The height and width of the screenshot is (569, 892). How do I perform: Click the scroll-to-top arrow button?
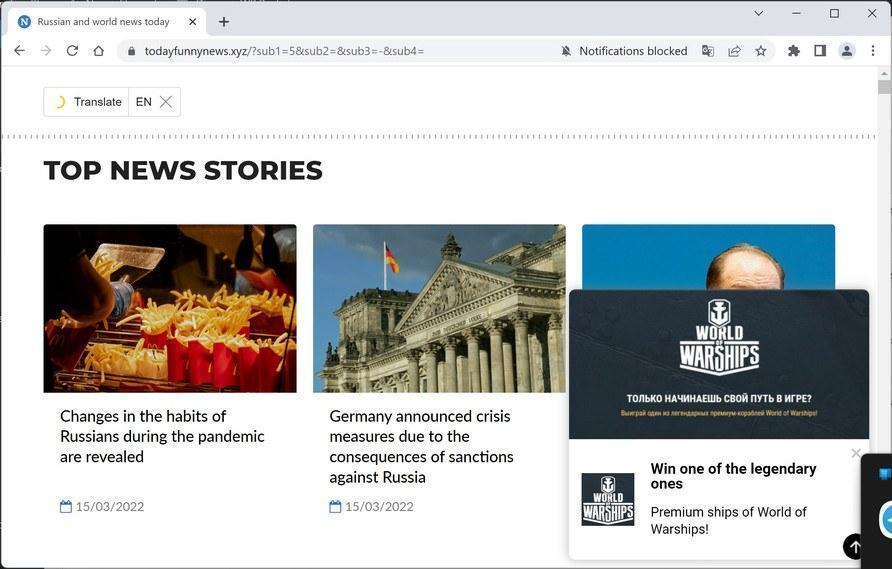(854, 546)
